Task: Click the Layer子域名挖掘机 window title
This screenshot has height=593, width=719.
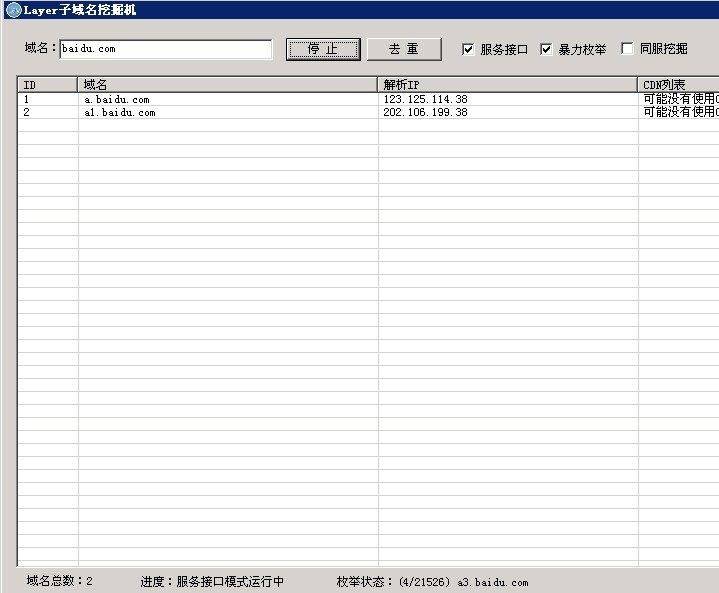Action: click(x=80, y=10)
